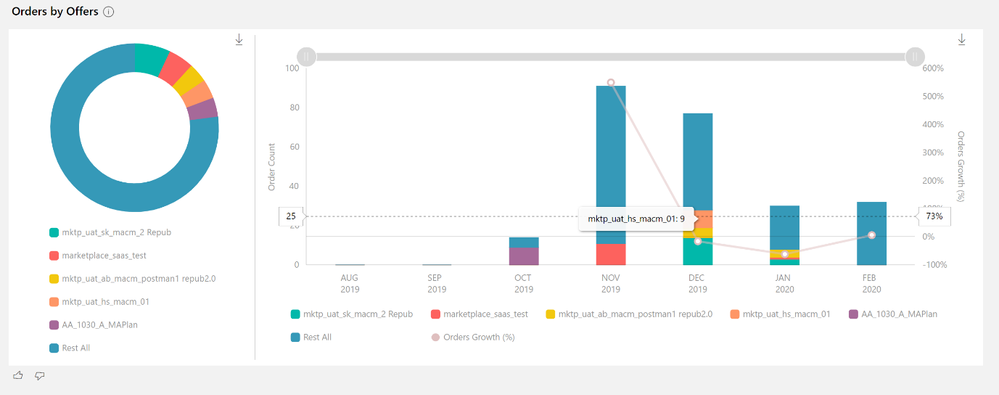Click the red segment of NOV 2019 bar
Image resolution: width=999 pixels, height=395 pixels.
pyautogui.click(x=610, y=254)
